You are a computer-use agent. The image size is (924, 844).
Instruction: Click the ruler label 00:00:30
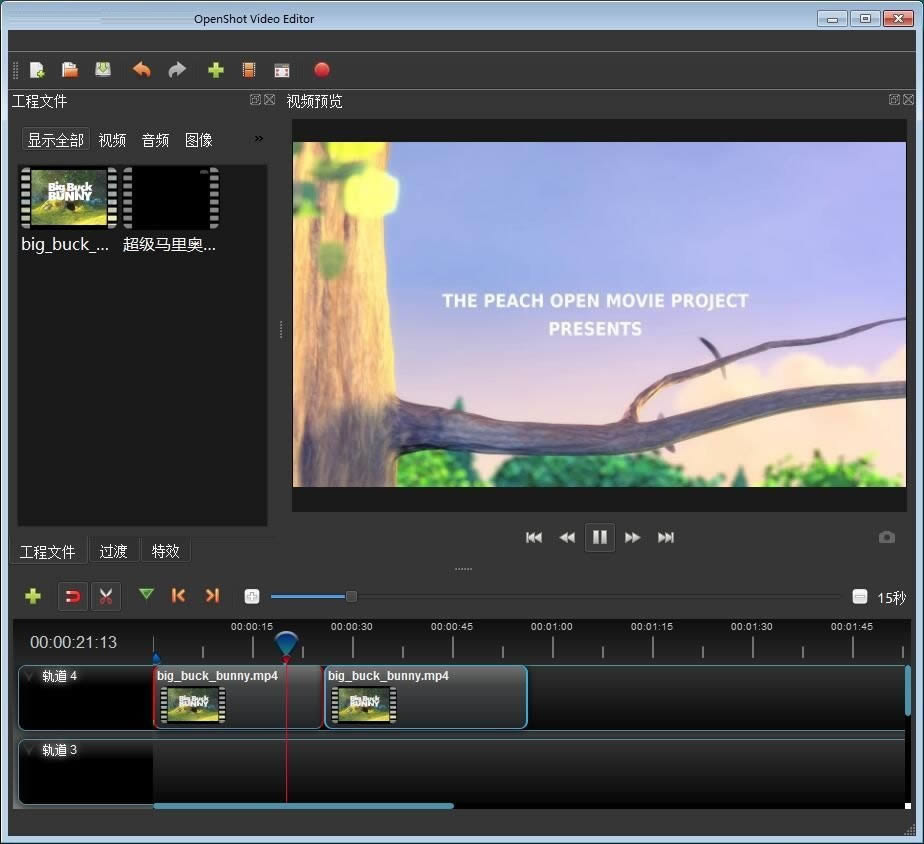(x=352, y=627)
